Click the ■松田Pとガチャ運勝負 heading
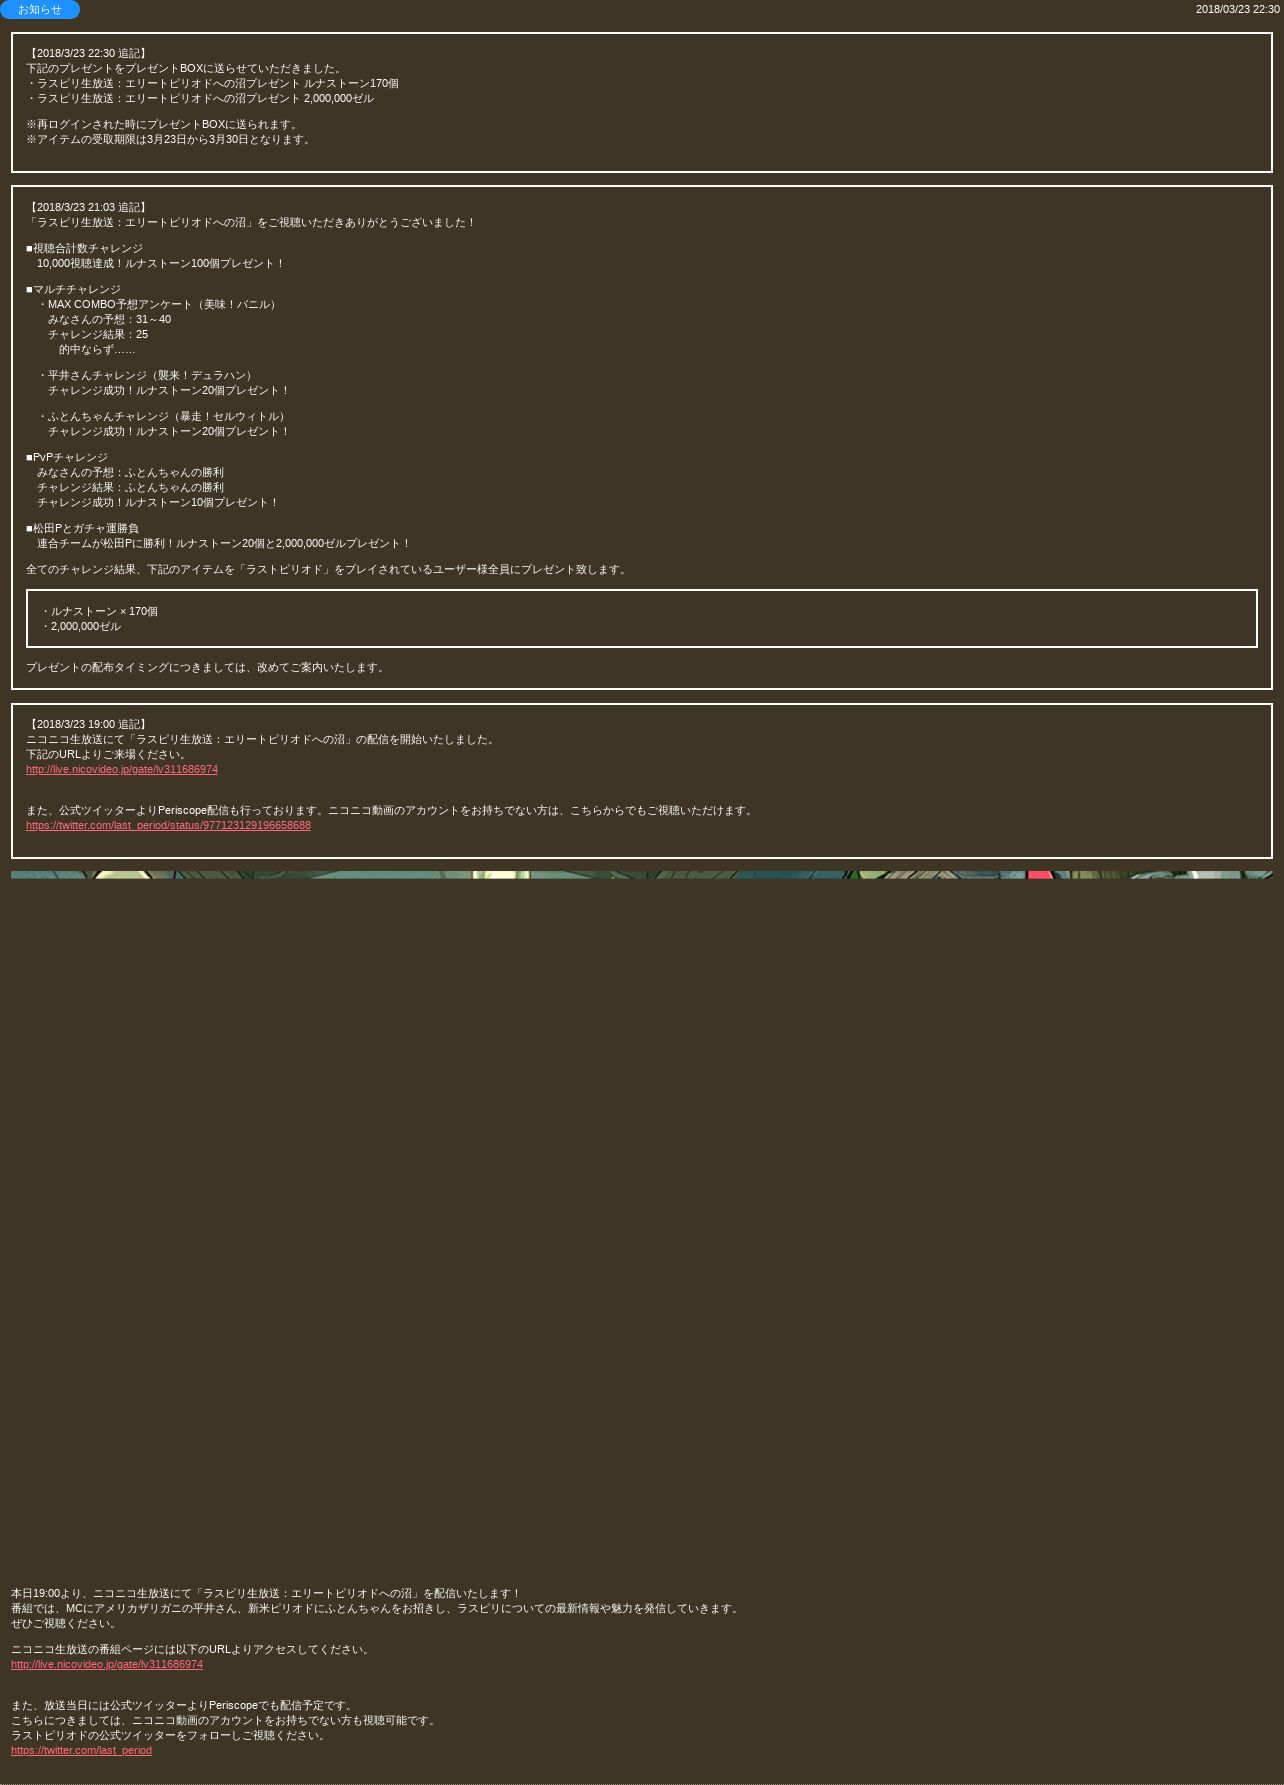1284x1785 pixels. coord(82,528)
